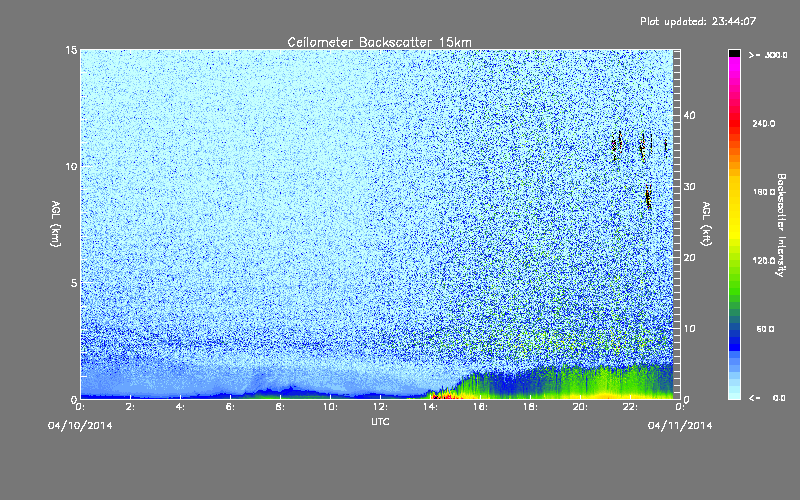The width and height of the screenshot is (800, 500).
Task: Click the end date 04/11/2014 label
Action: click(x=680, y=426)
